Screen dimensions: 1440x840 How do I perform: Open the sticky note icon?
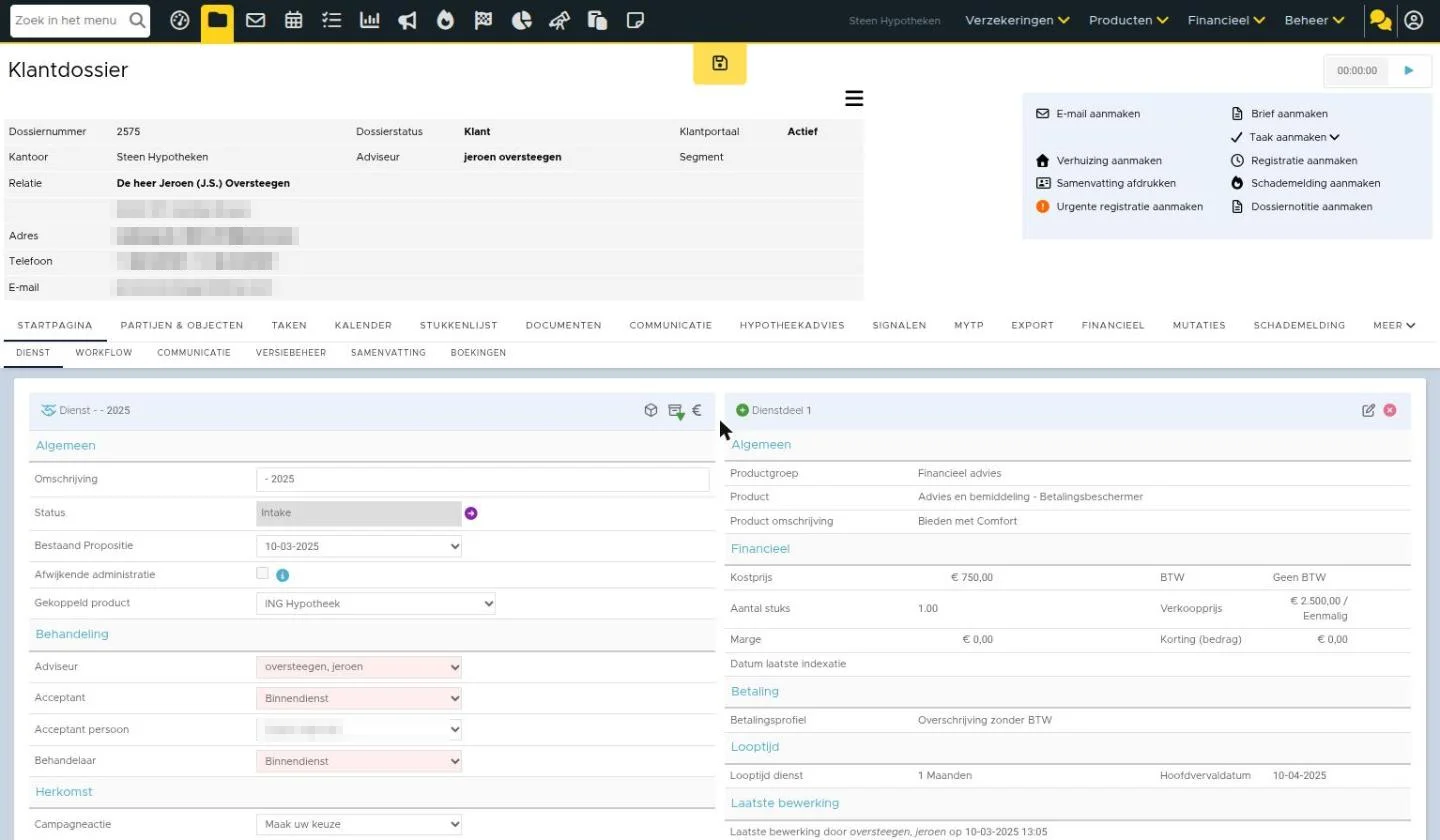point(635,20)
